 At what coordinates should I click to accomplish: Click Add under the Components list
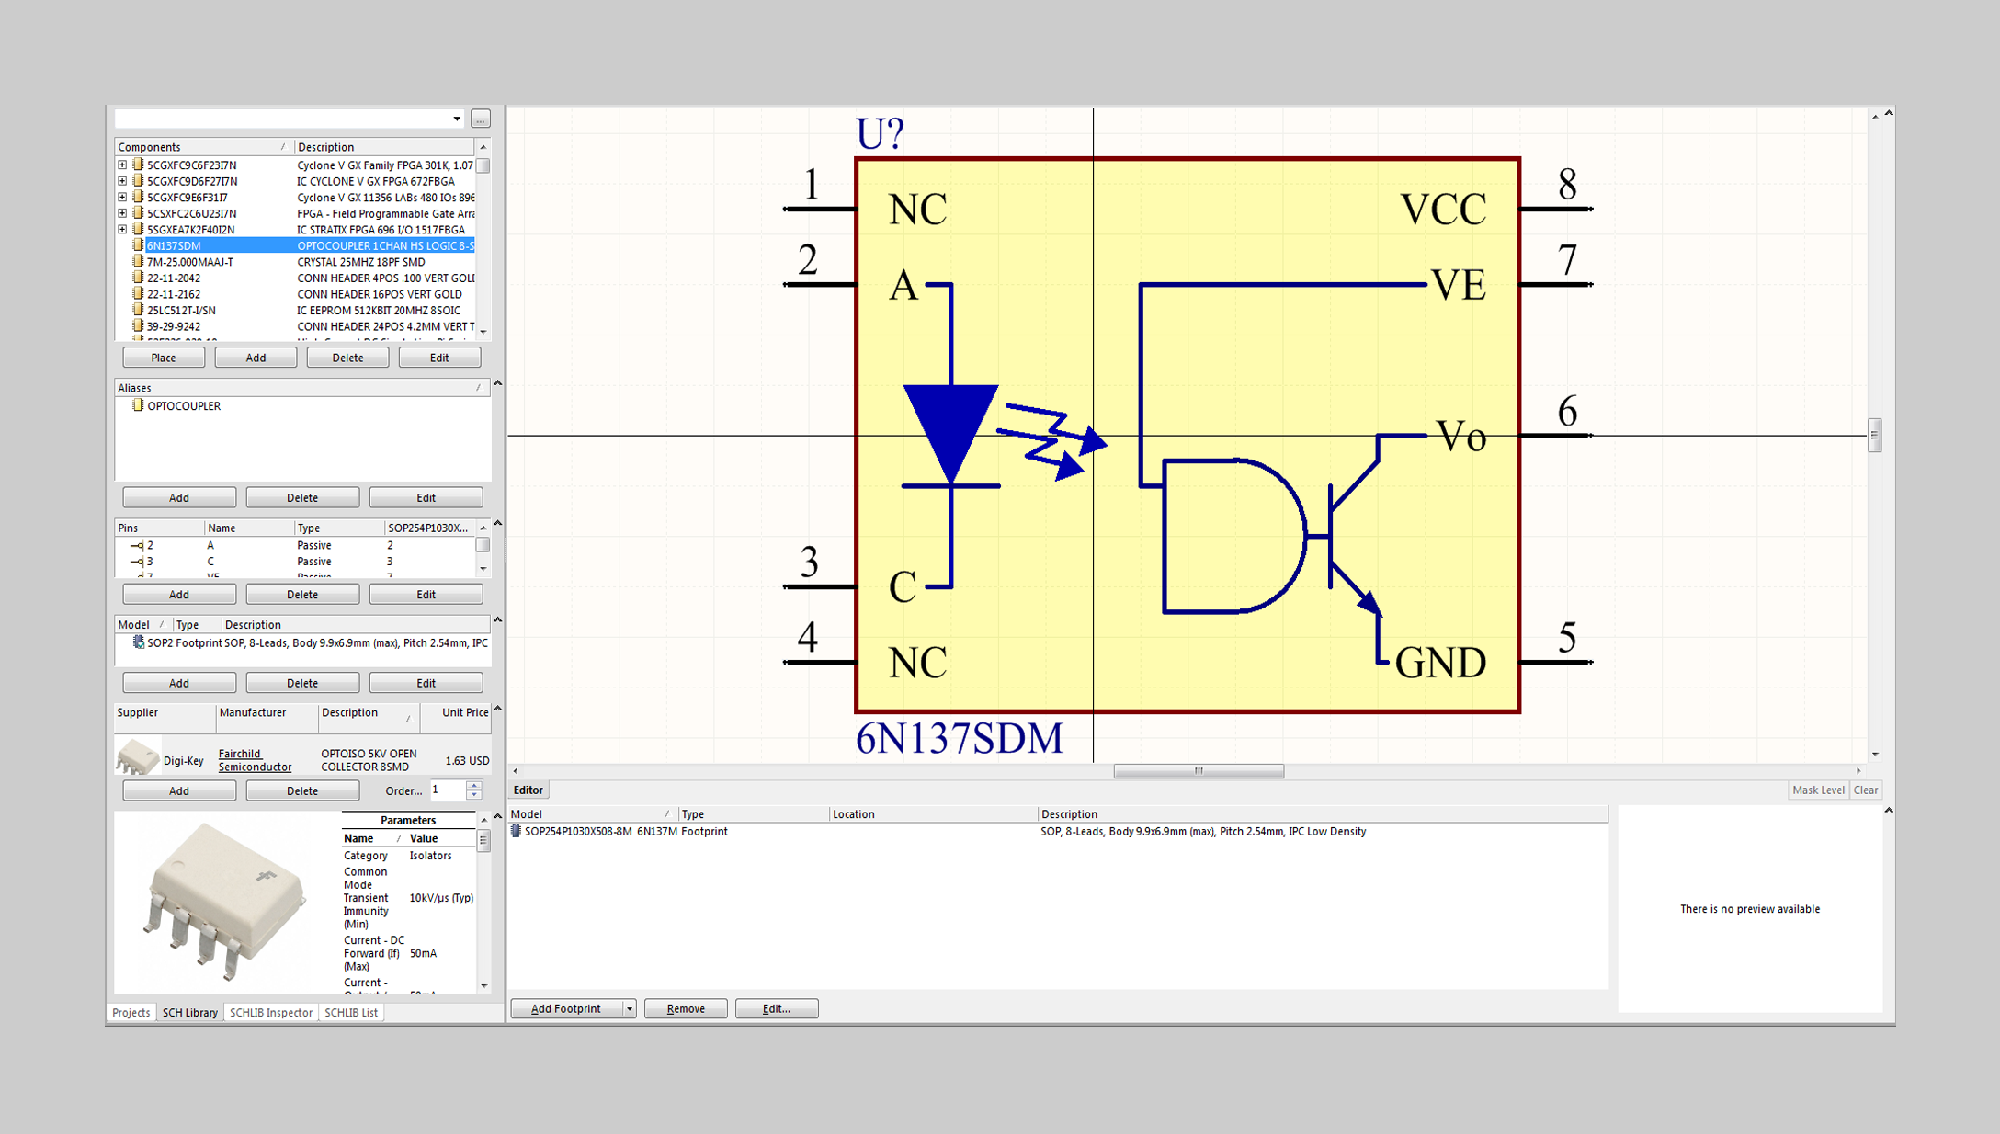coord(256,358)
